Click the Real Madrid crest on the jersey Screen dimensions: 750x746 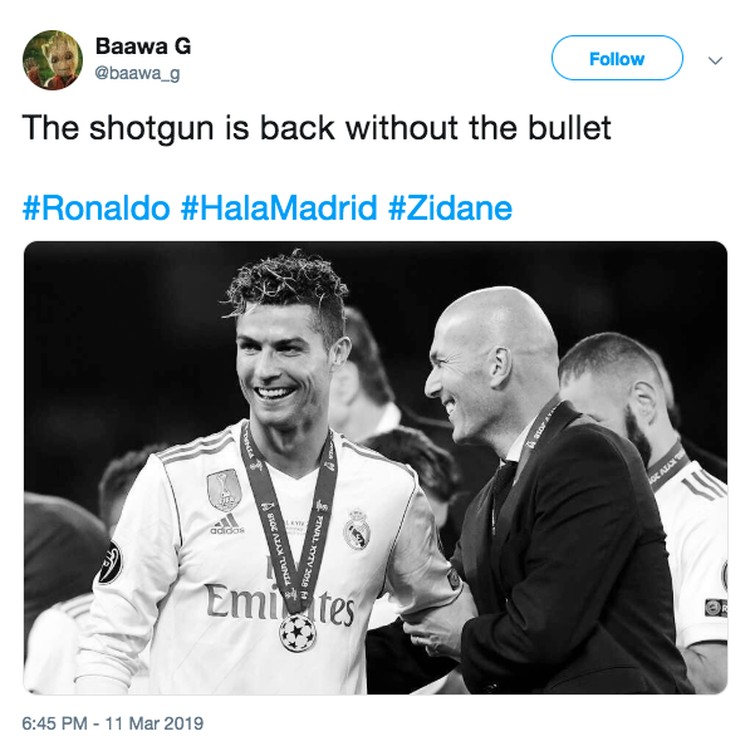pyautogui.click(x=357, y=529)
